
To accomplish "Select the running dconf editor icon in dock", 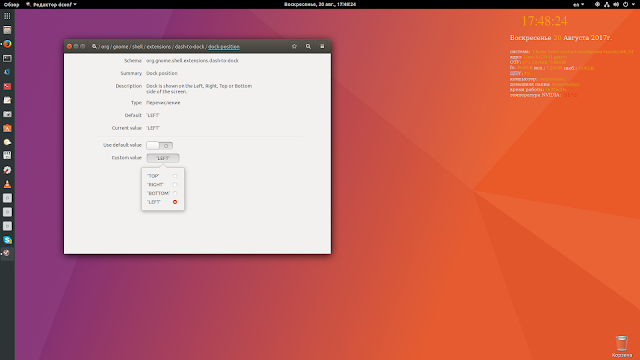I will tap(7, 253).
